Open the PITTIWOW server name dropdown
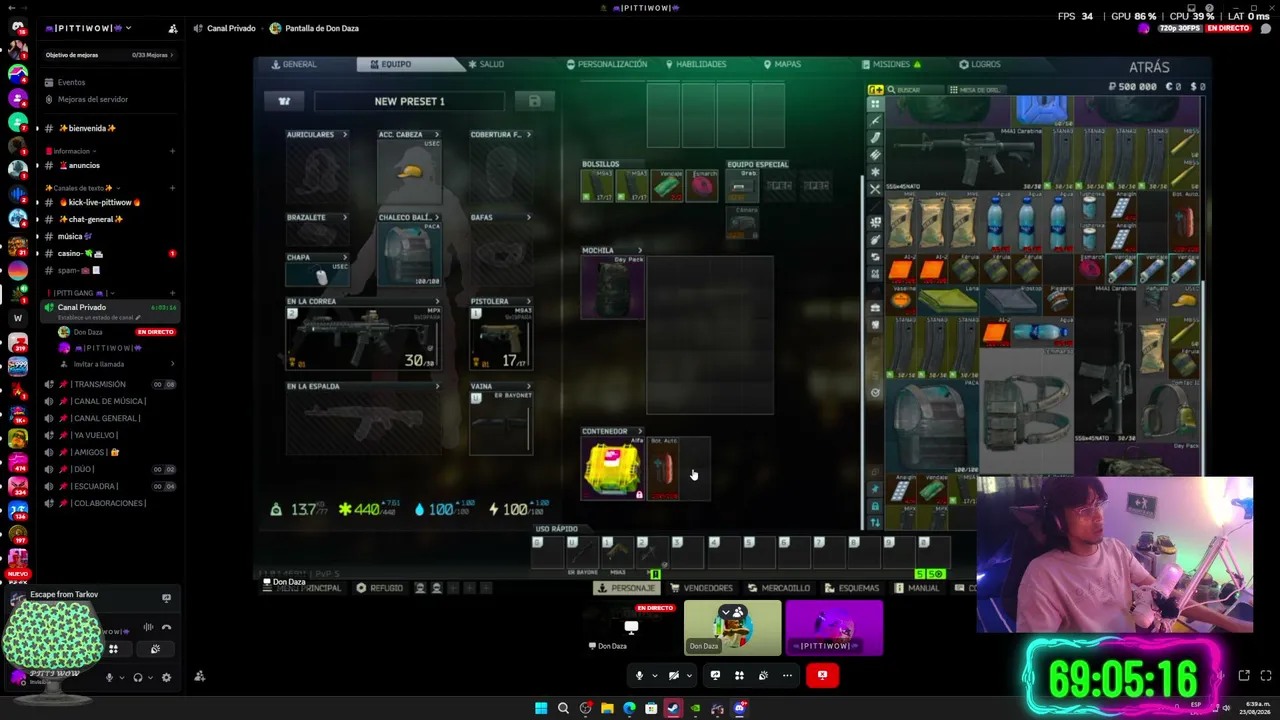 (x=88, y=28)
